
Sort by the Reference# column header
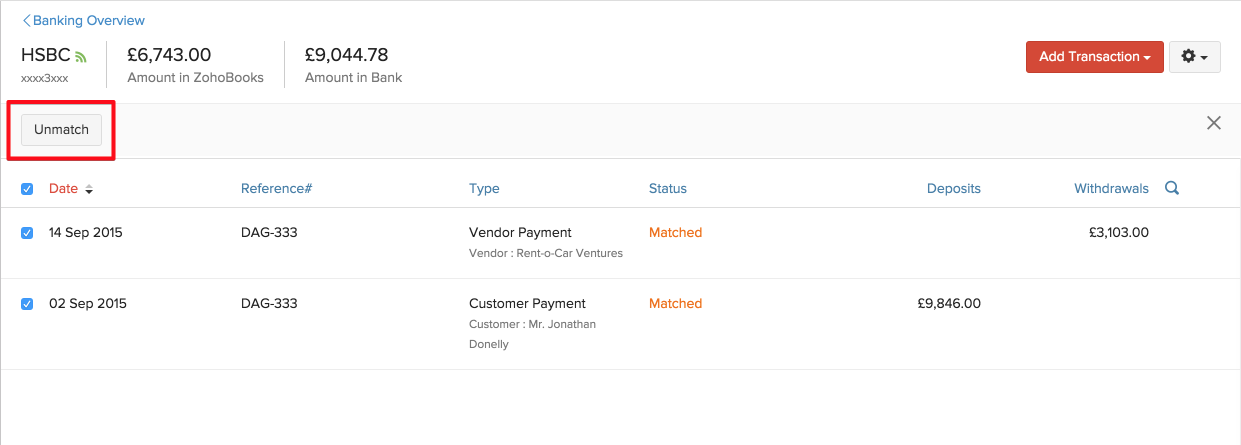click(x=276, y=188)
